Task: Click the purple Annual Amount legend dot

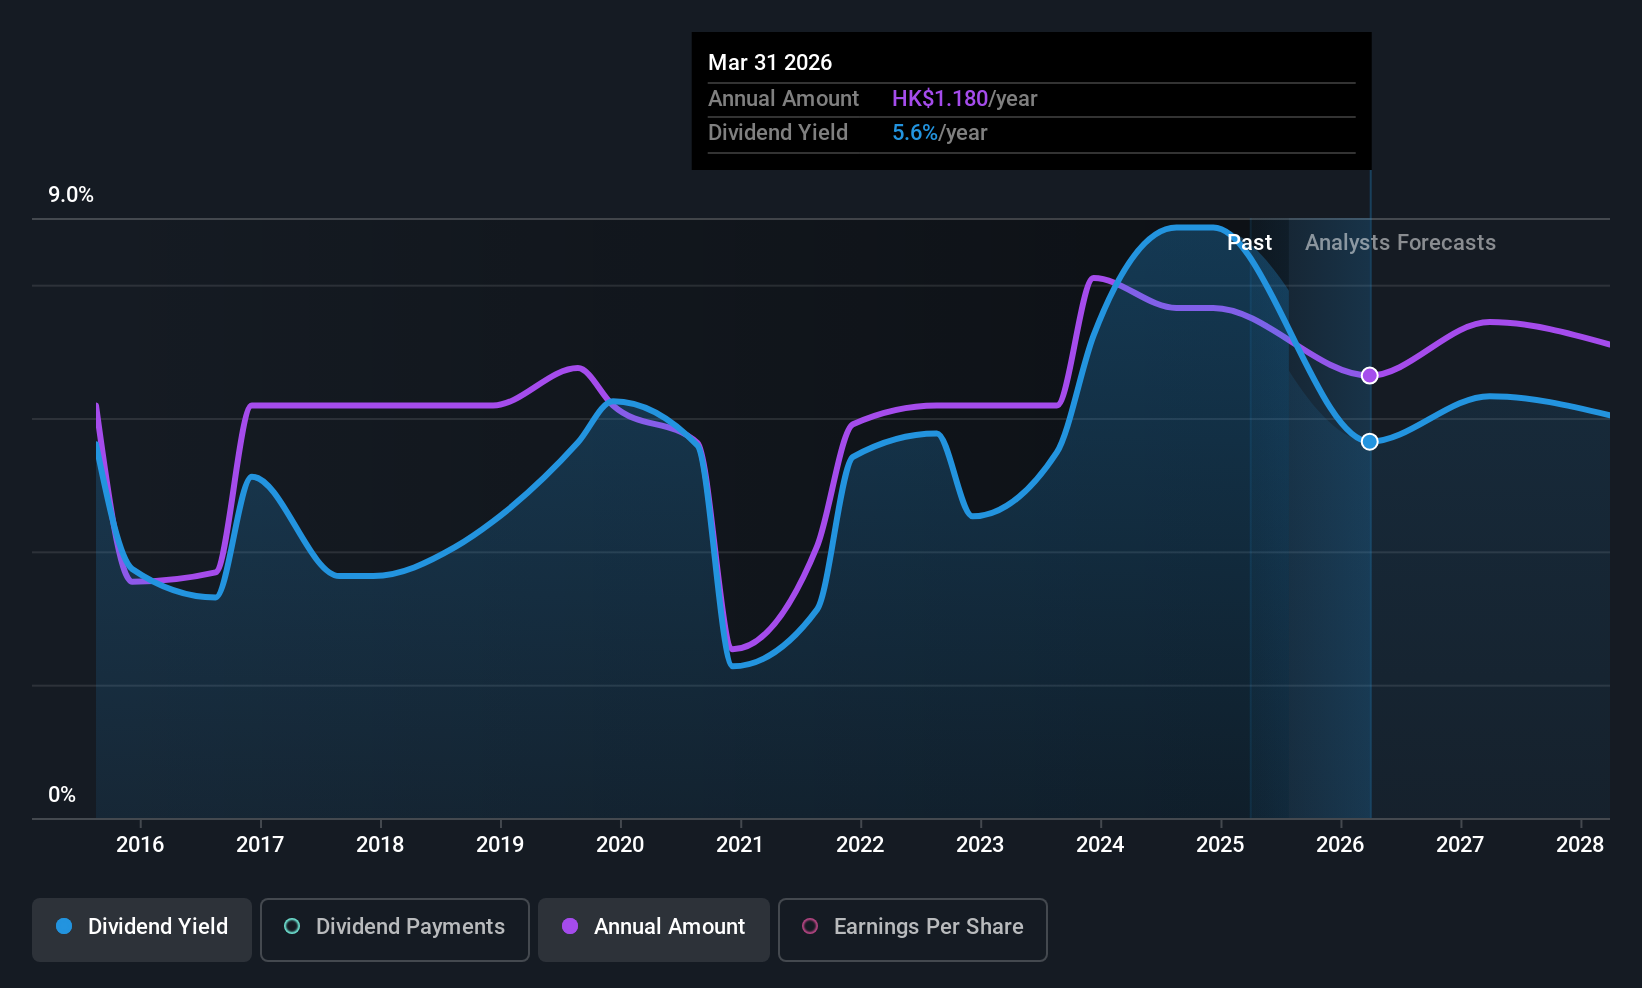Action: 570,926
